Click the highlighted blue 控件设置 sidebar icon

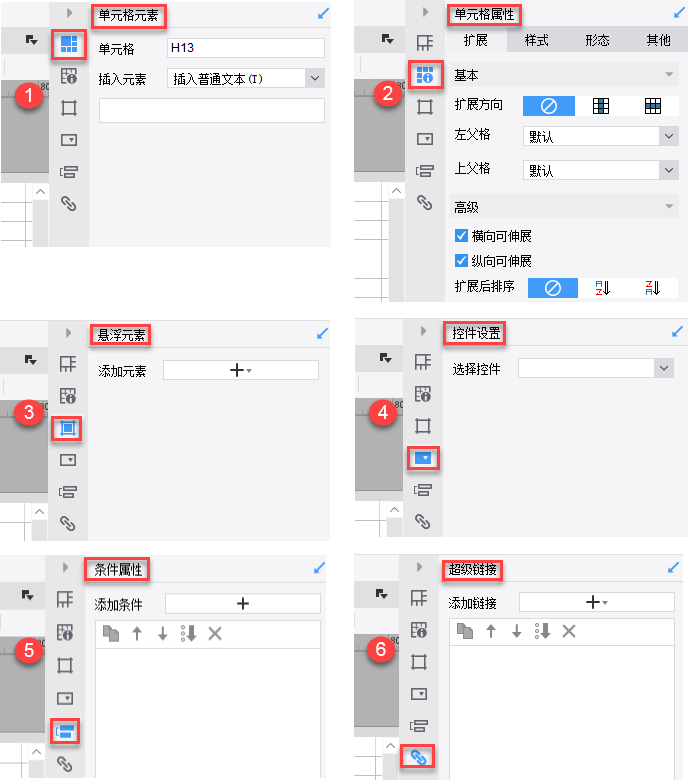(x=423, y=458)
